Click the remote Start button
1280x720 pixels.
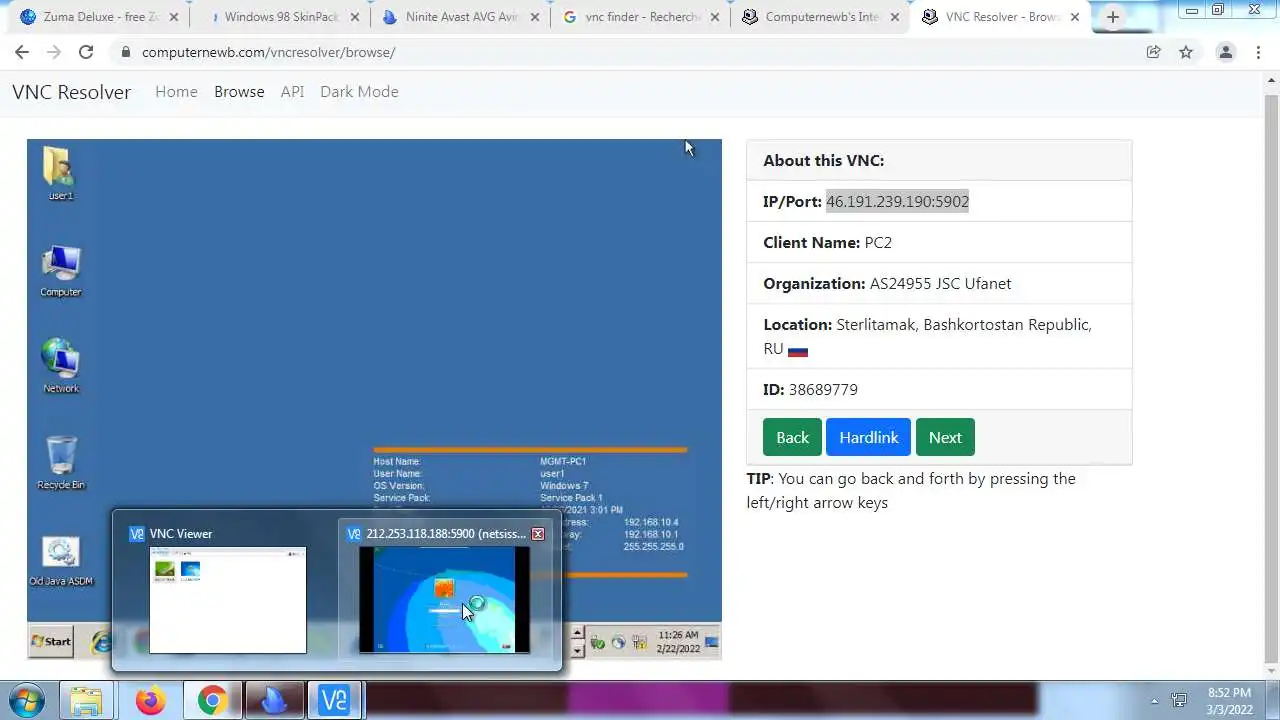click(51, 641)
